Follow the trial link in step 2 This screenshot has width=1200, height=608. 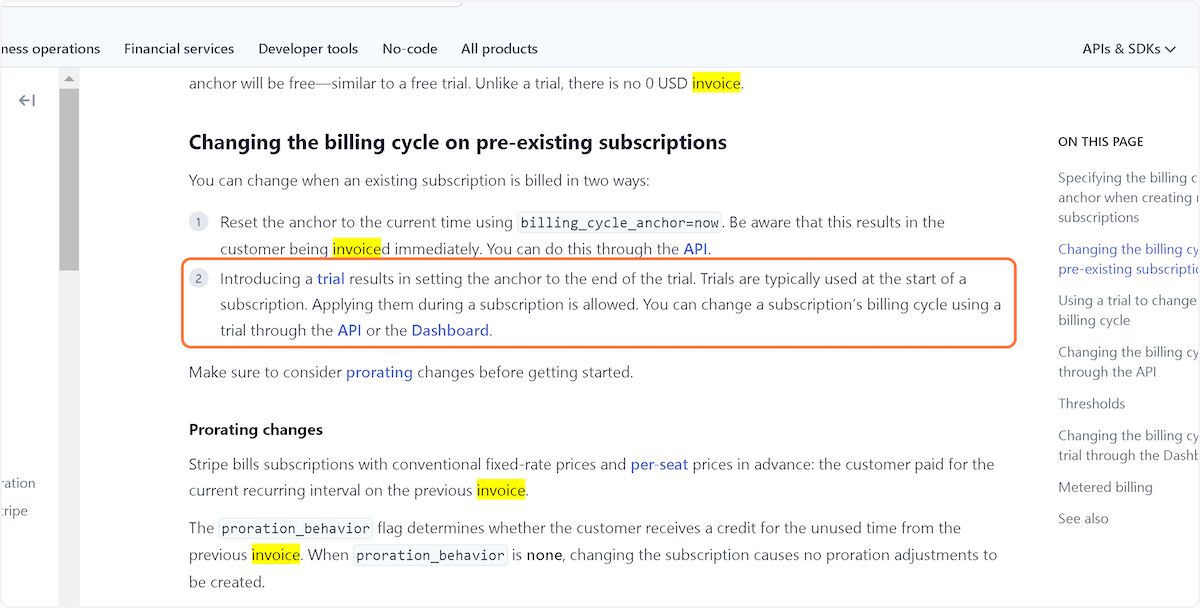(x=331, y=278)
